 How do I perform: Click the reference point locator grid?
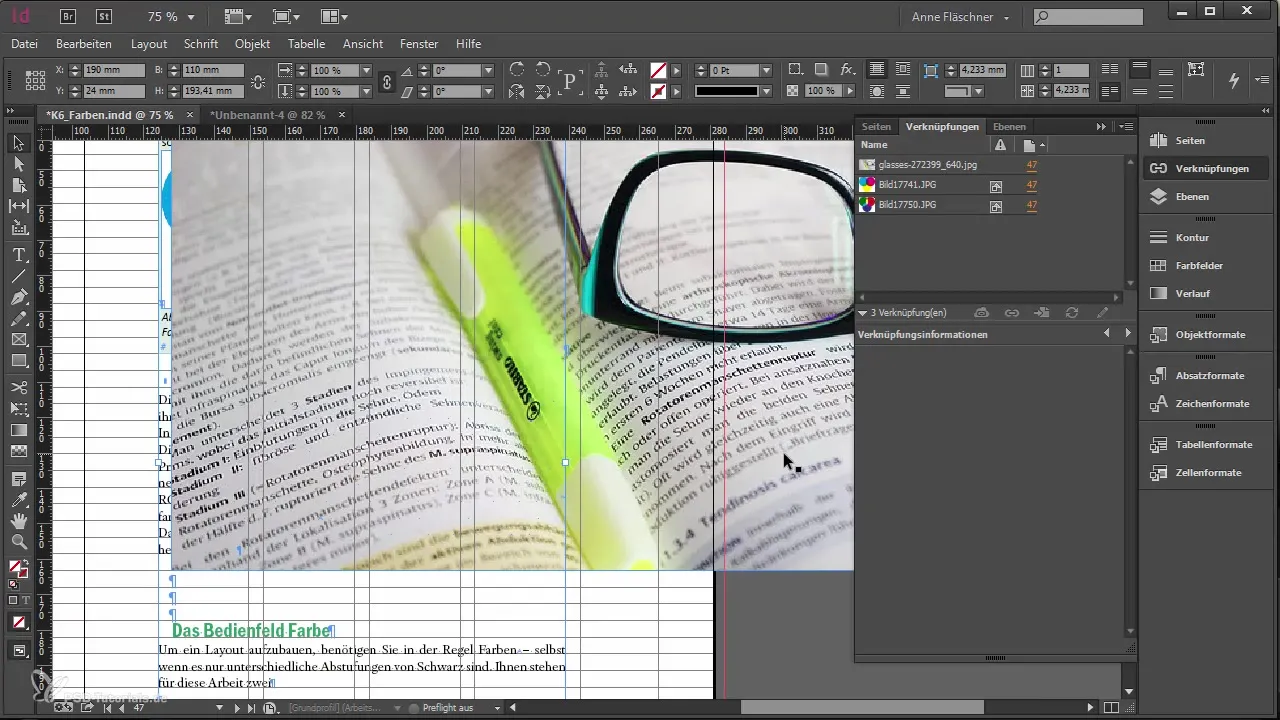35,80
